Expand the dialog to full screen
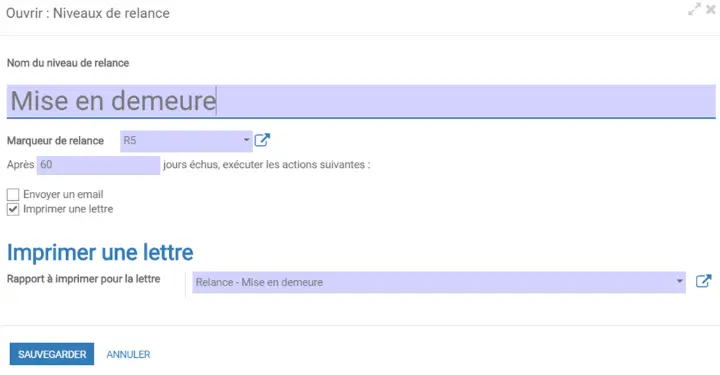720x375 pixels. pyautogui.click(x=694, y=9)
